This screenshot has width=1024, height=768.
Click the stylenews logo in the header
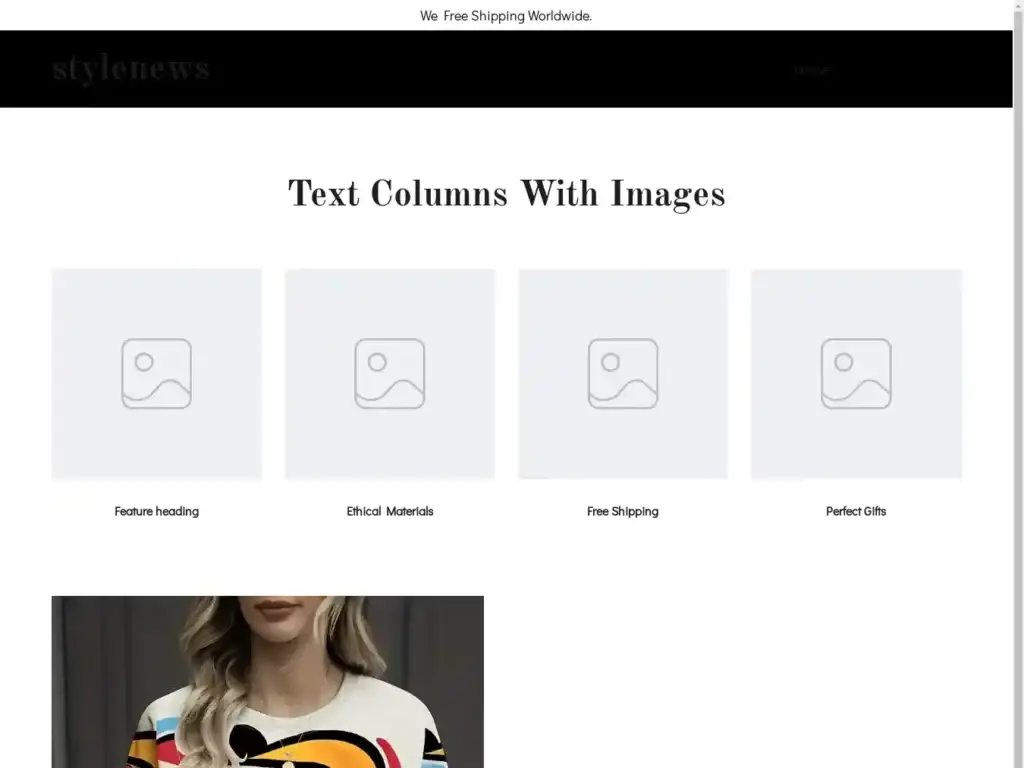point(131,68)
